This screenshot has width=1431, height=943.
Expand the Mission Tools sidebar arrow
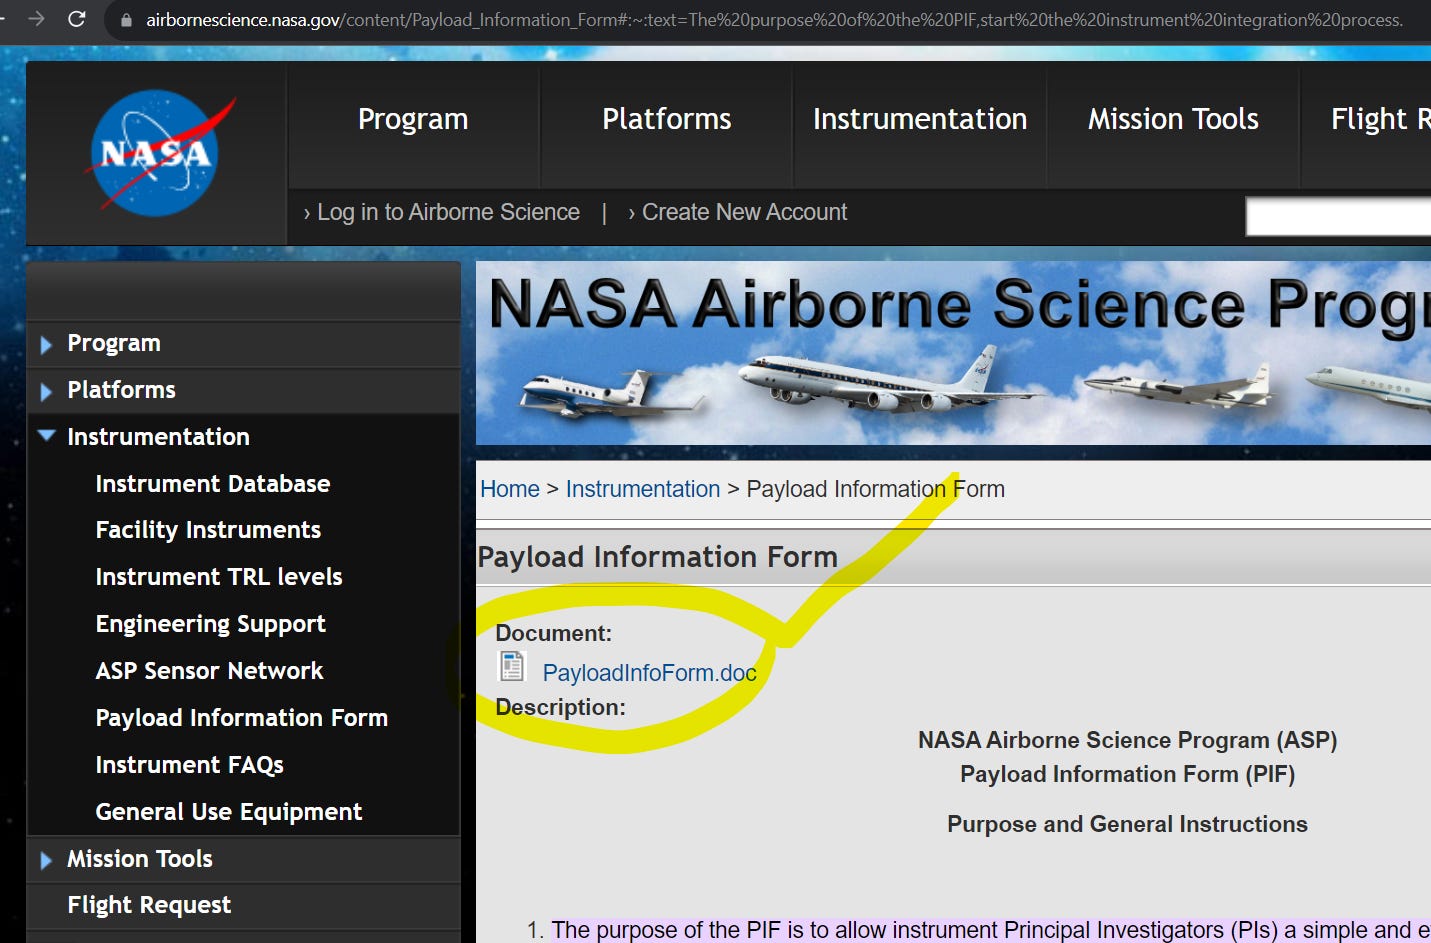(x=46, y=860)
